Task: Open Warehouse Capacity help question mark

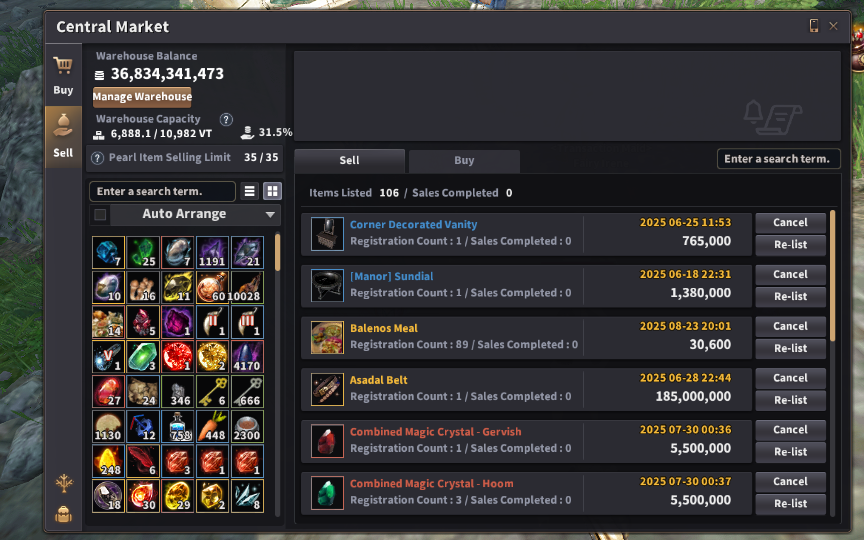Action: 226,120
